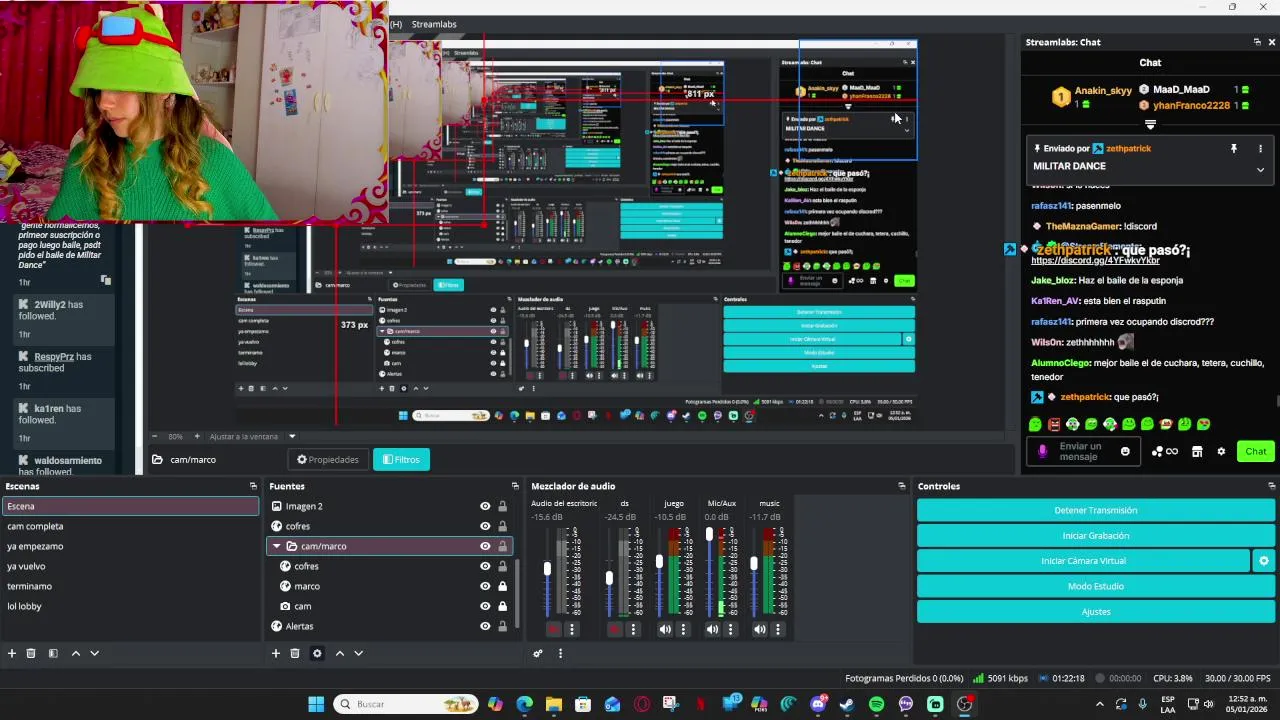1280x720 pixels.
Task: Open Propiedades for selected source
Action: point(328,460)
